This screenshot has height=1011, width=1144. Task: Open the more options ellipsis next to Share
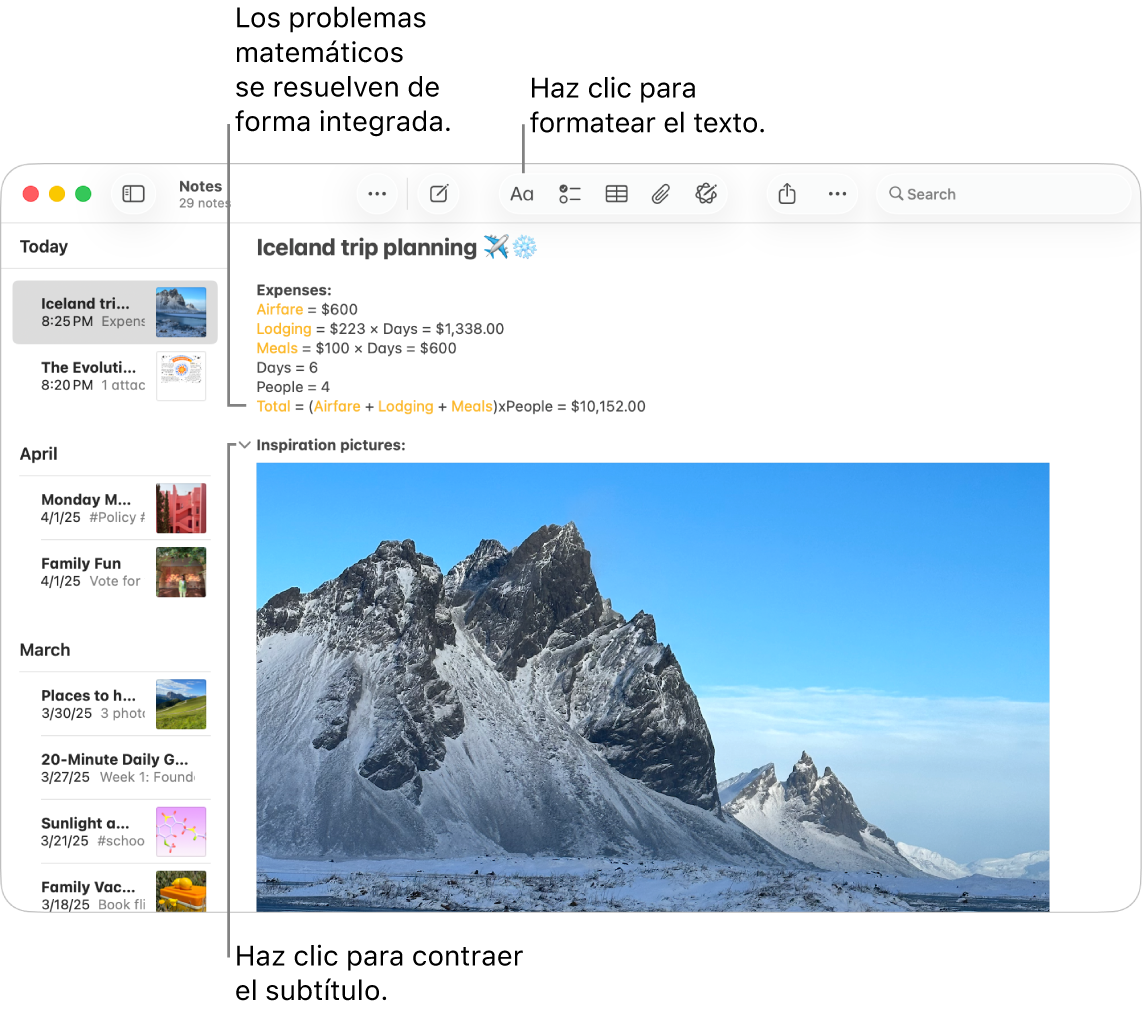(x=837, y=193)
